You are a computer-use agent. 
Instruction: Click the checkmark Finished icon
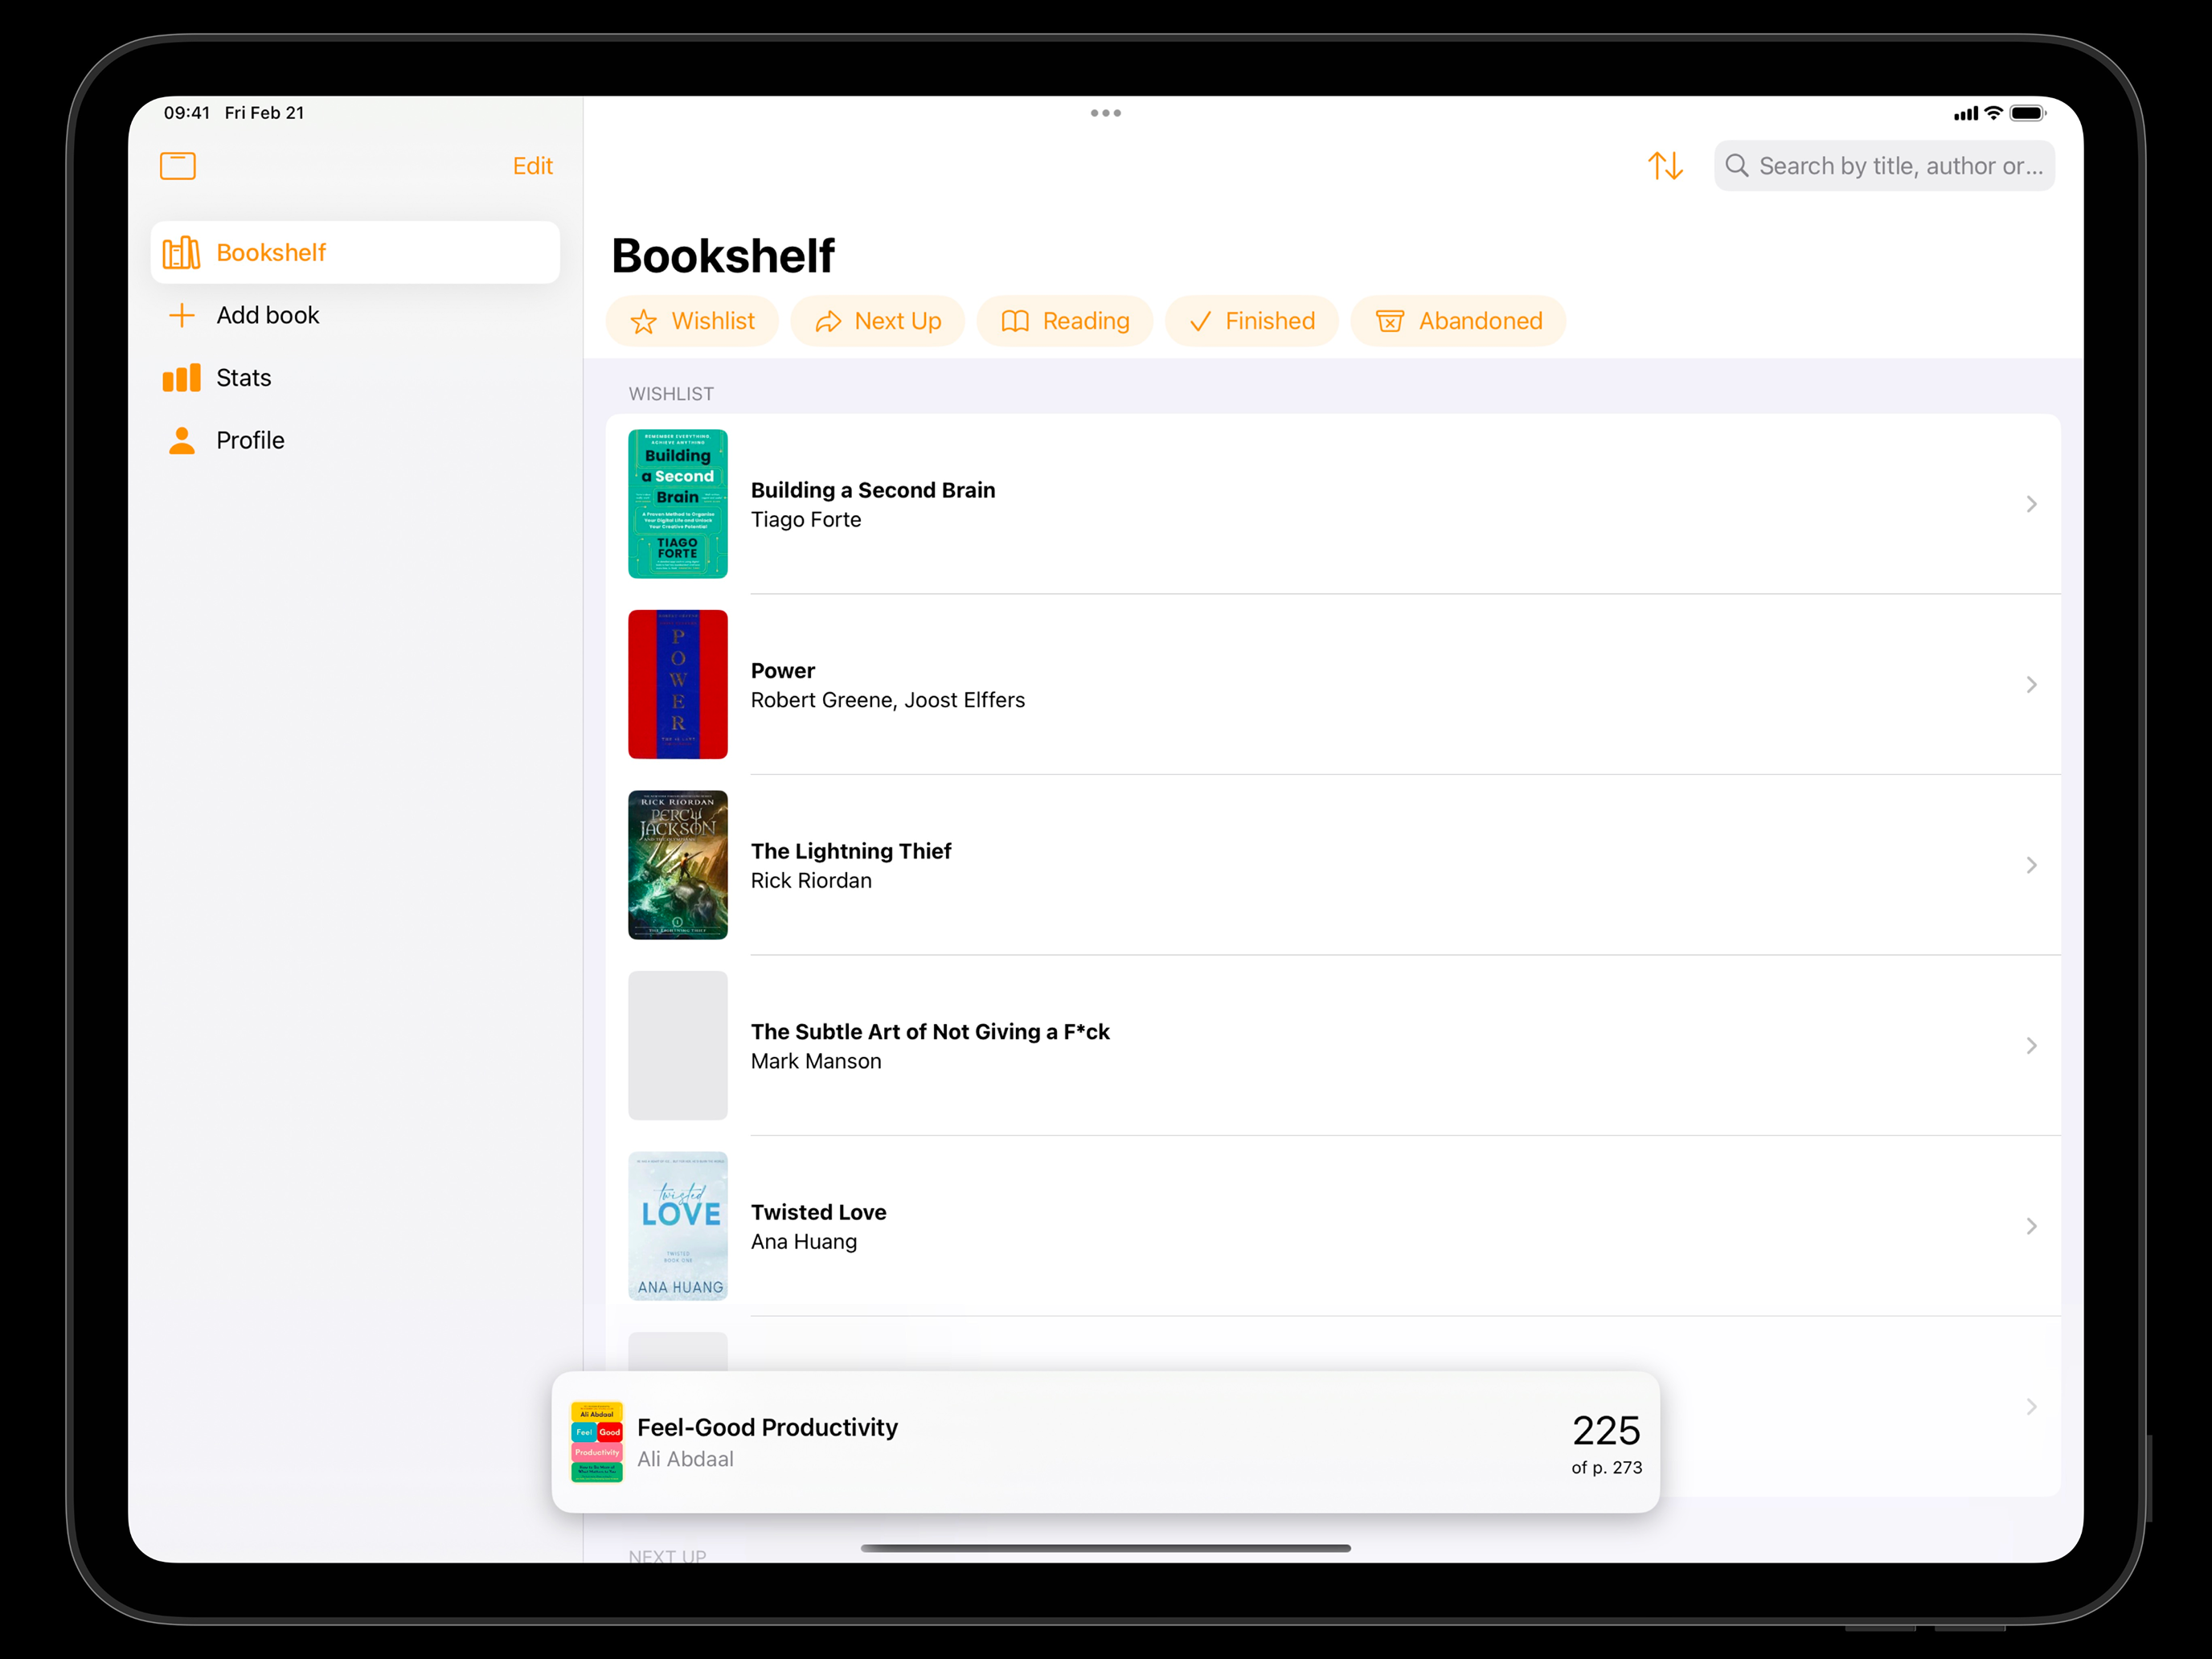coord(1200,321)
